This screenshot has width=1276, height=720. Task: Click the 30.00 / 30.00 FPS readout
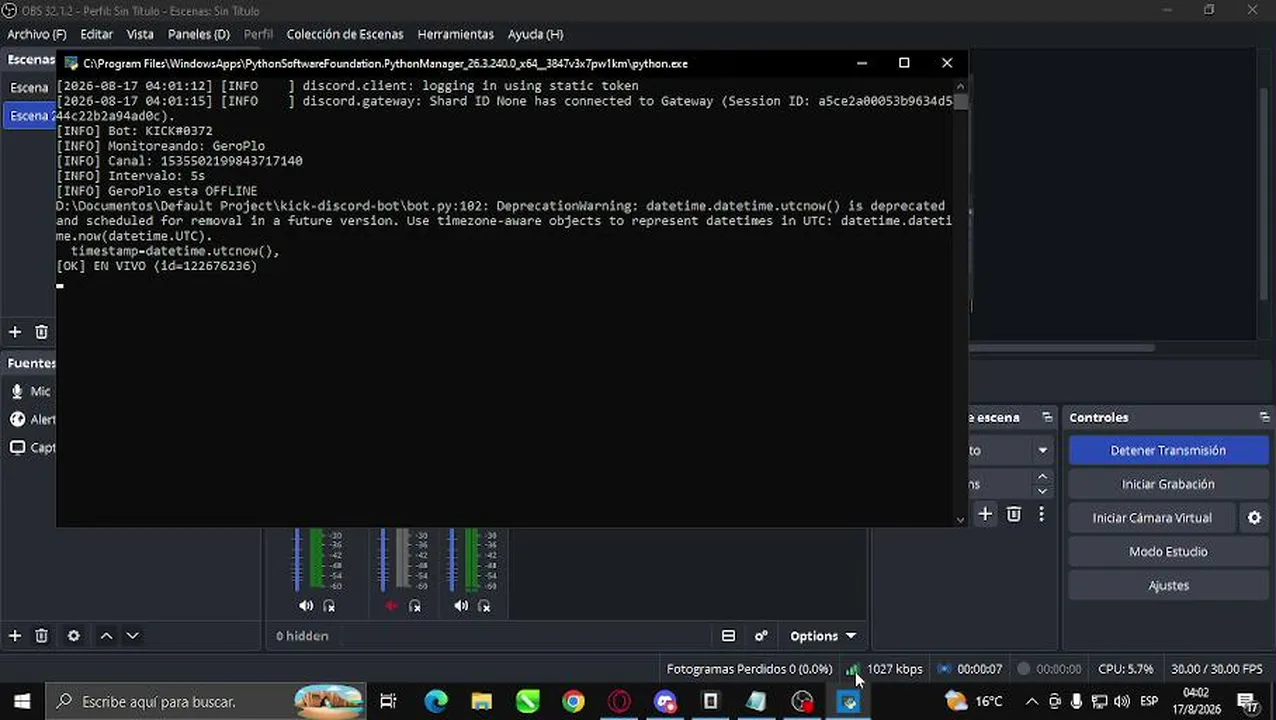1217,669
